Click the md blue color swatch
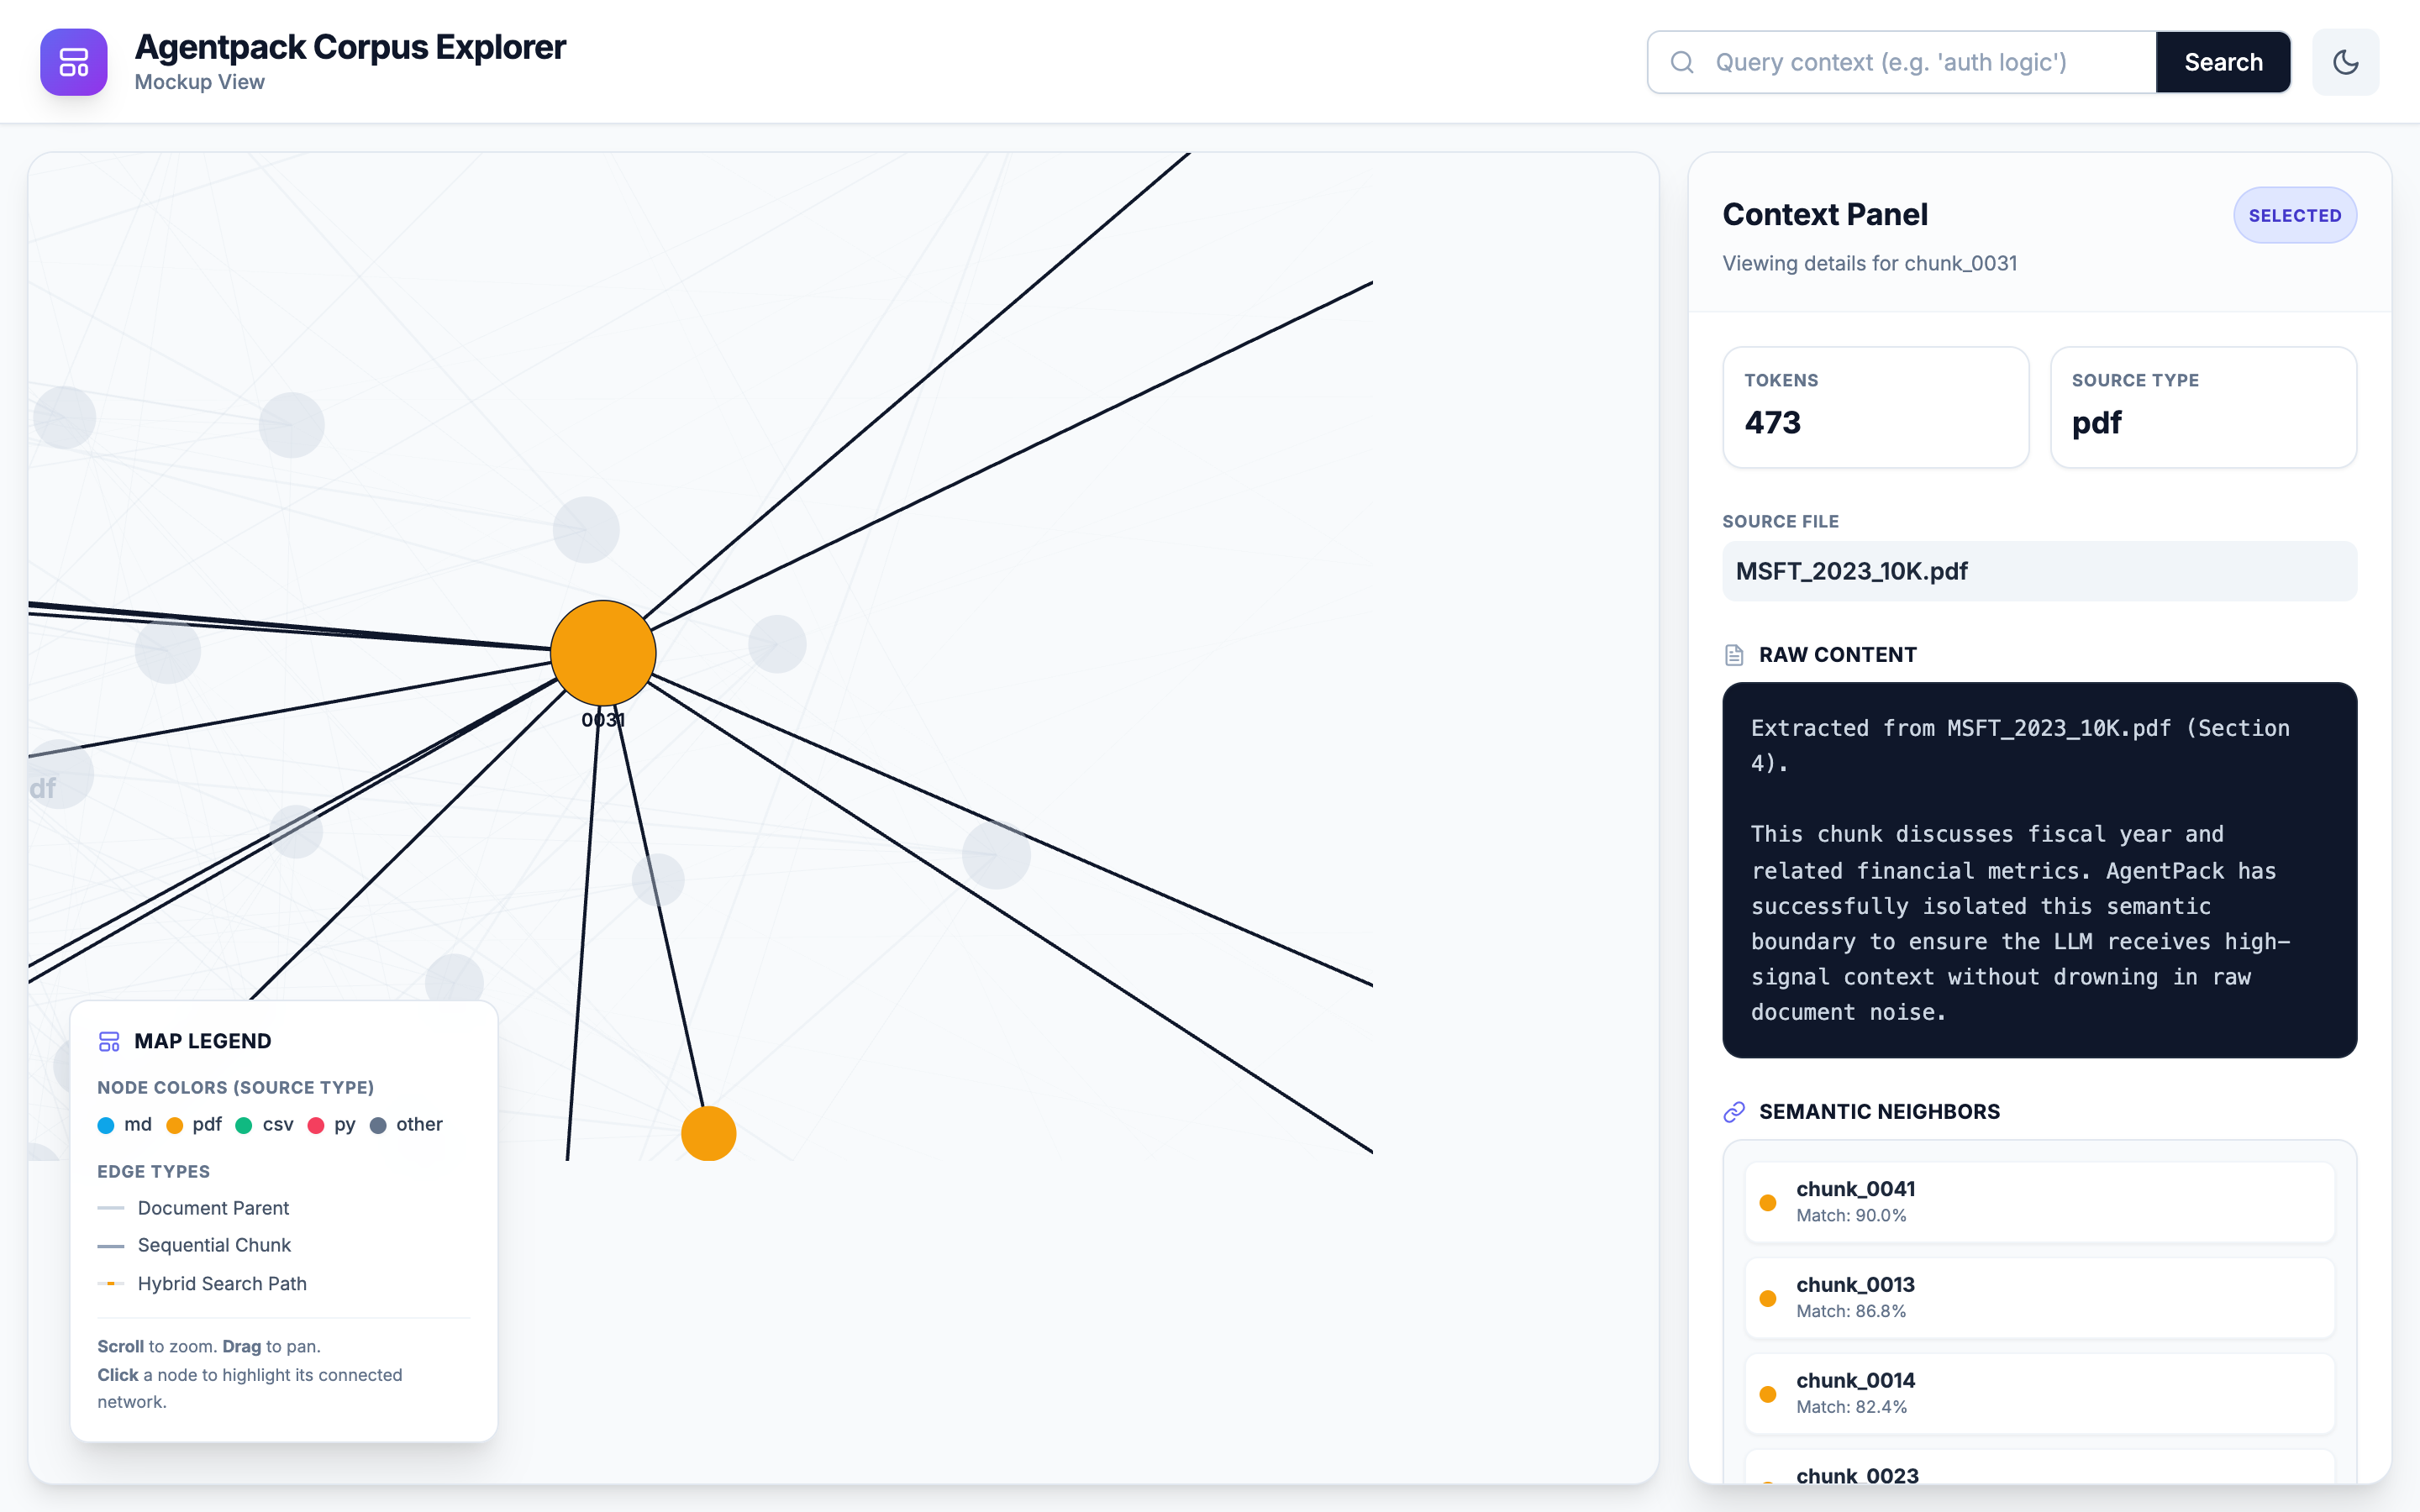The height and width of the screenshot is (1512, 2420). coord(106,1125)
